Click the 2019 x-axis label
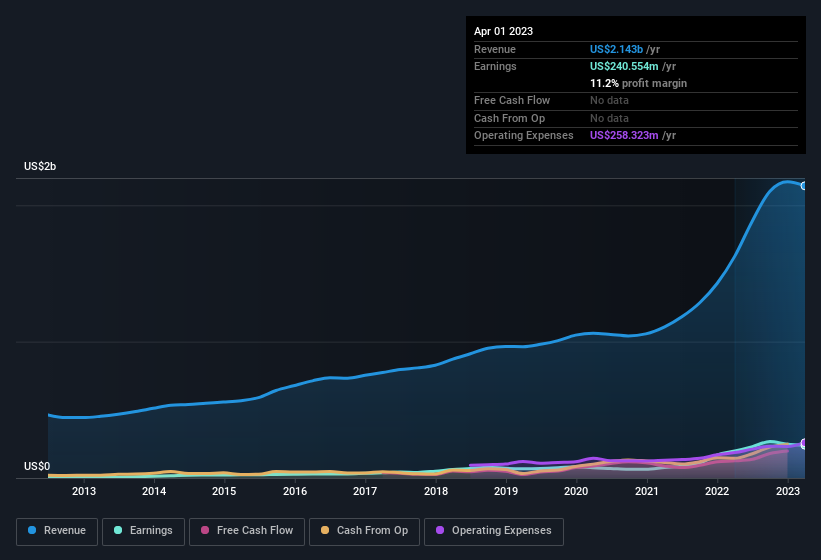Screen dimensions: 821x560 (506, 491)
